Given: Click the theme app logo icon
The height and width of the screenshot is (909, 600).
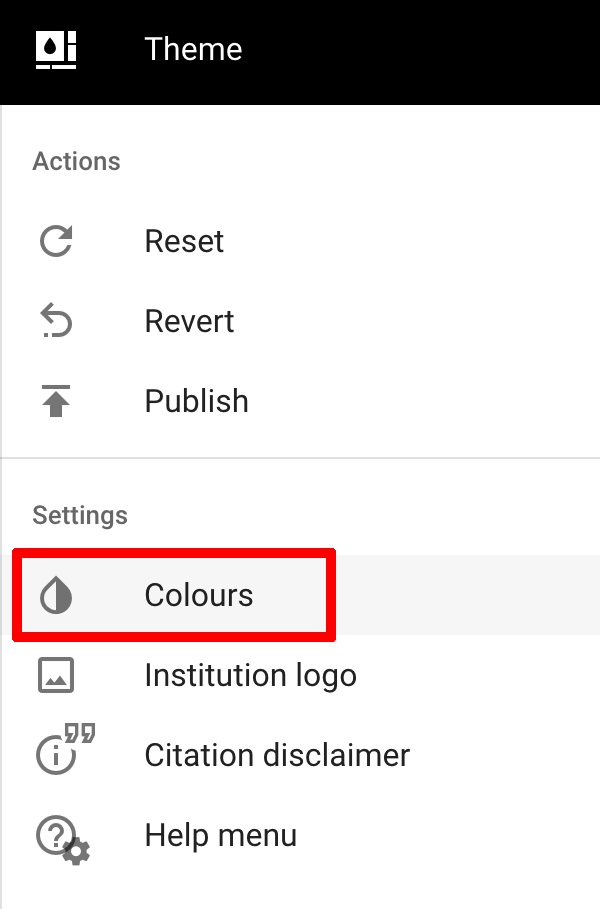Looking at the screenshot, I should pos(56,49).
